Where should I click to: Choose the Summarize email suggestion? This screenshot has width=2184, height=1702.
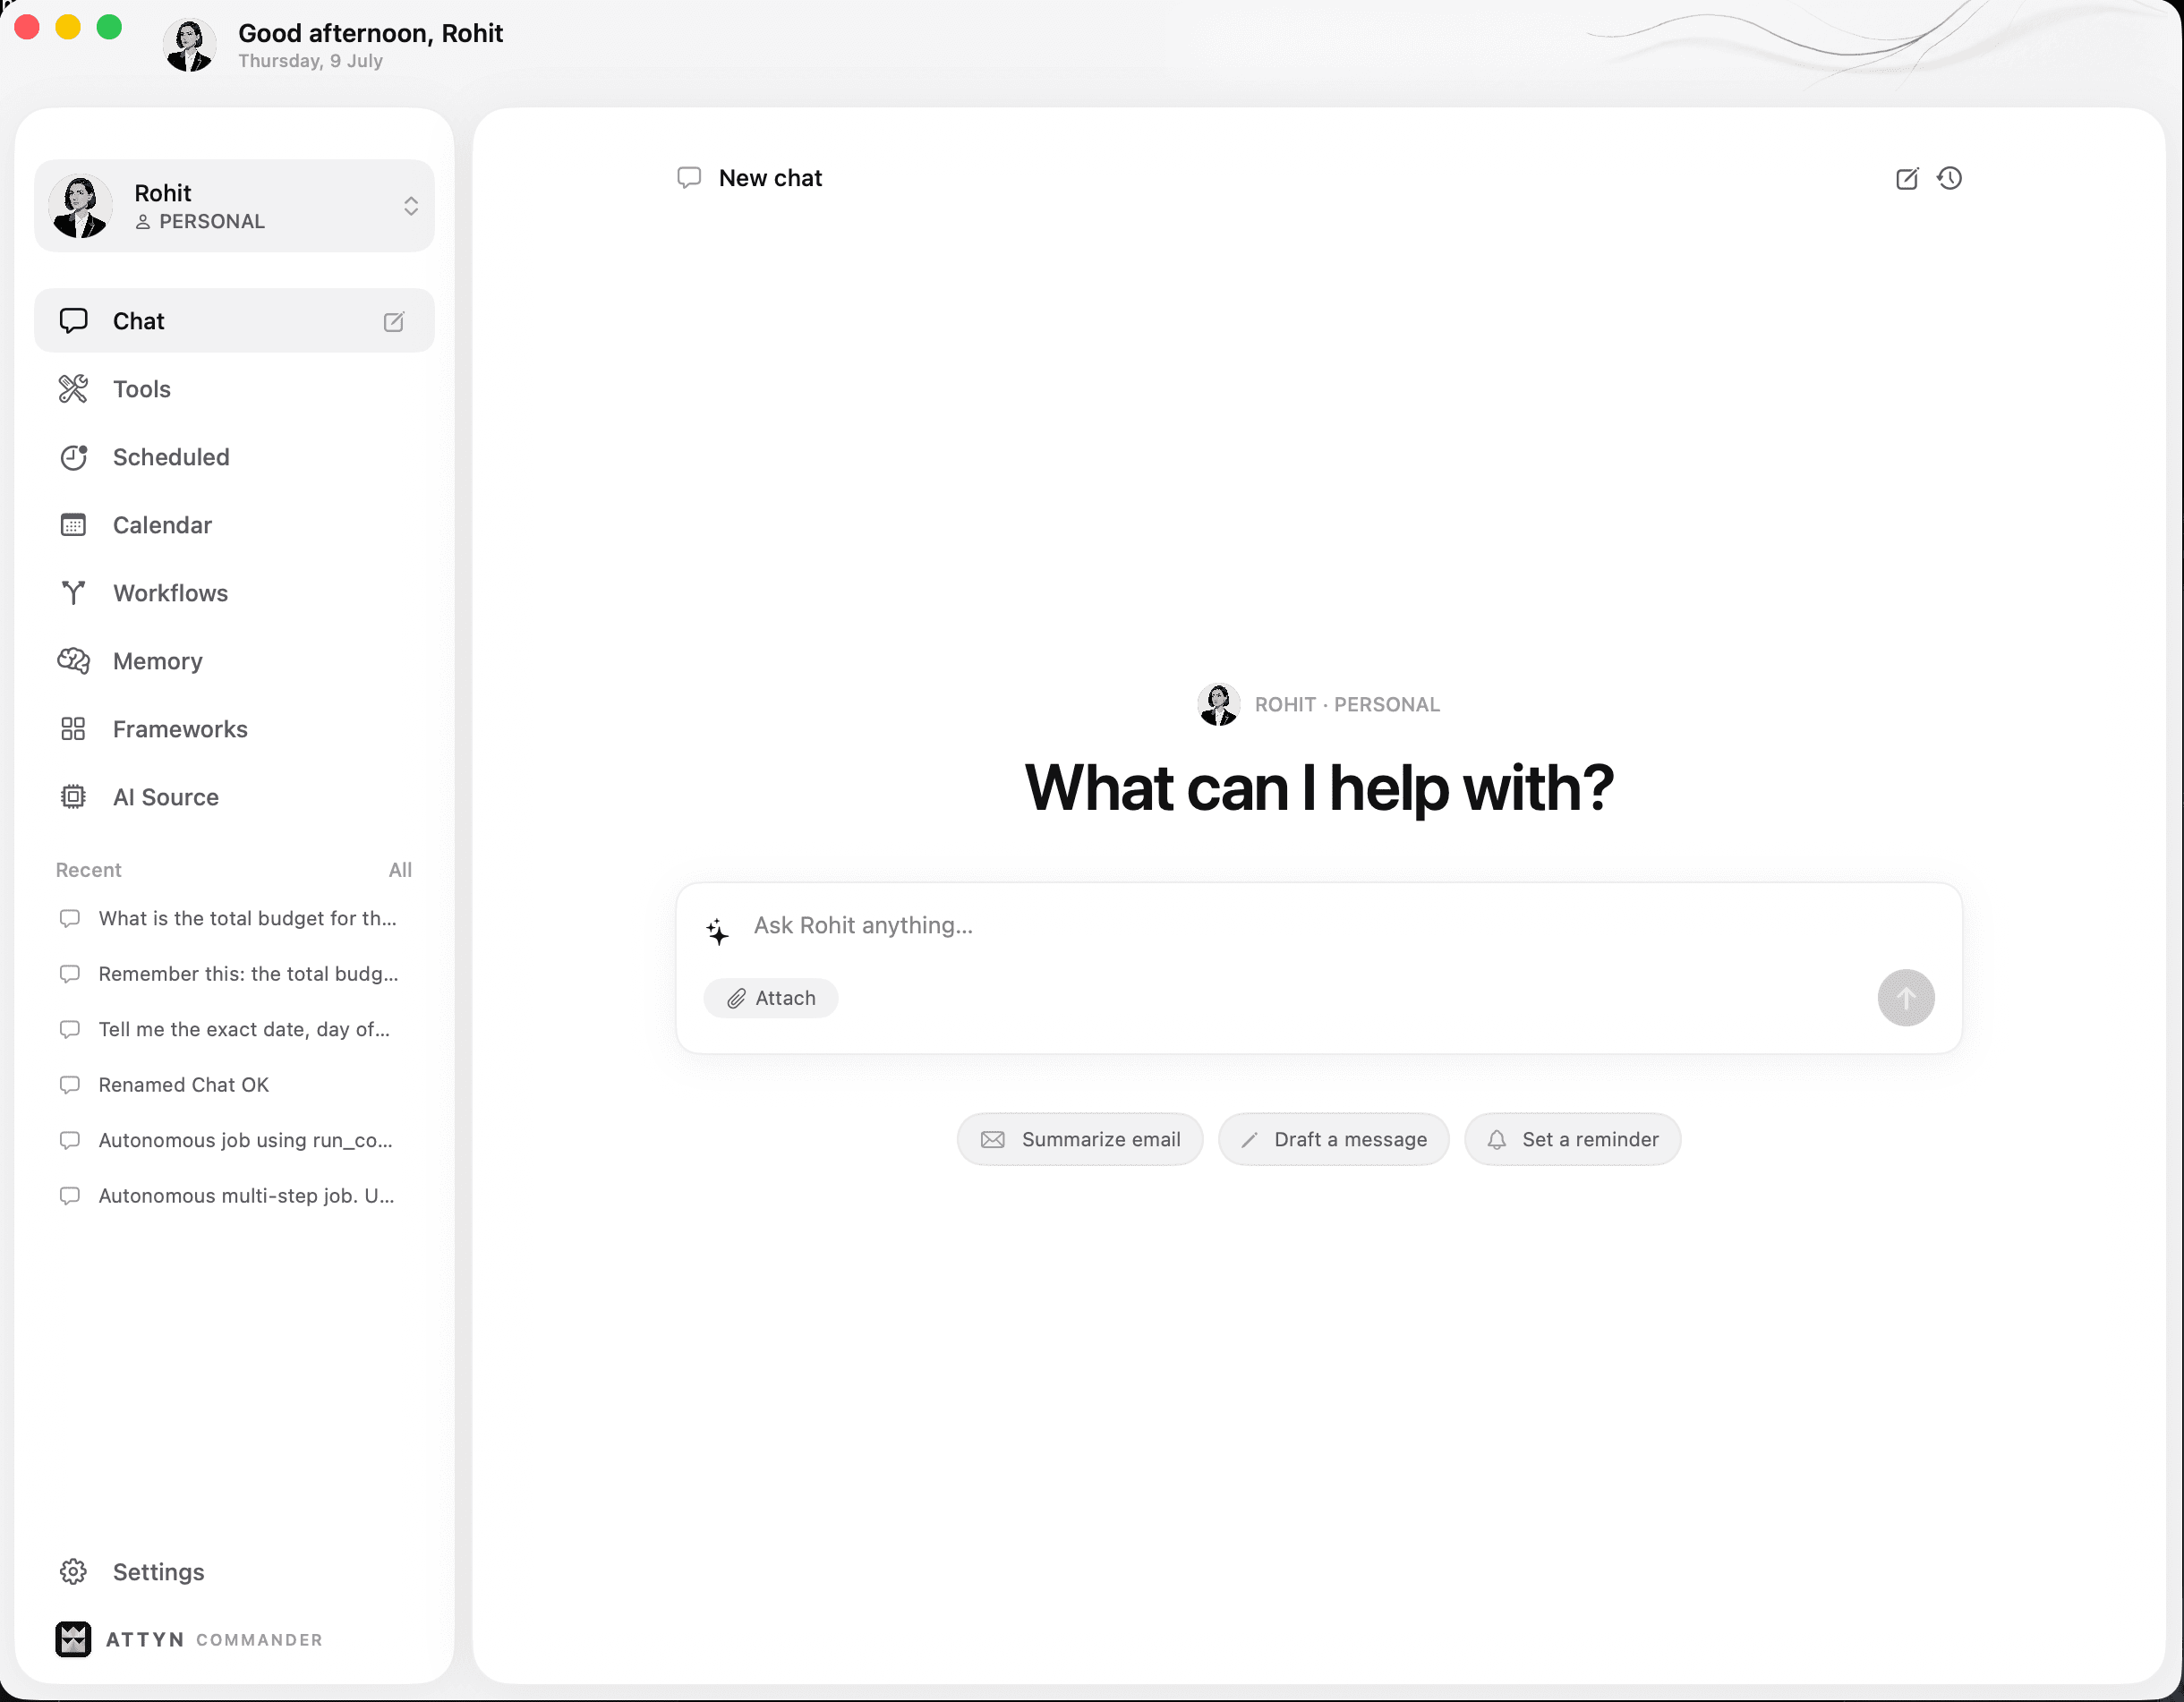[x=1080, y=1140]
